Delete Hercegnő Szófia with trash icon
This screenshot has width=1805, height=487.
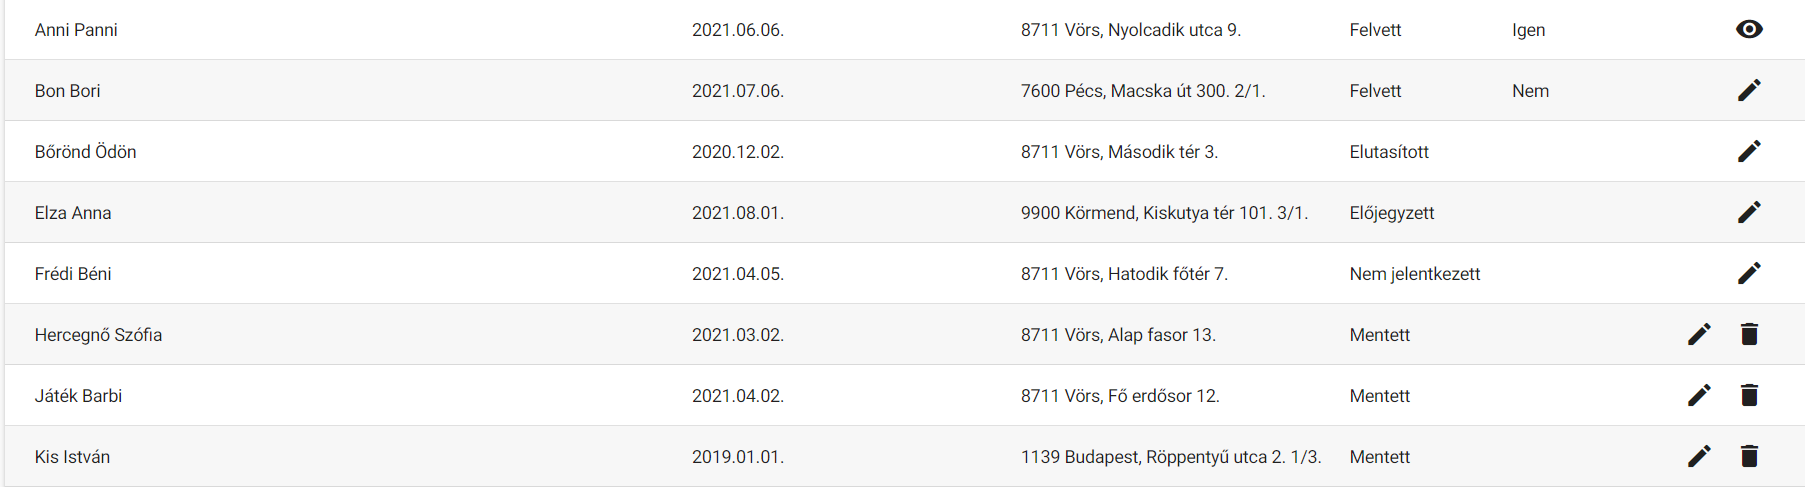point(1749,334)
